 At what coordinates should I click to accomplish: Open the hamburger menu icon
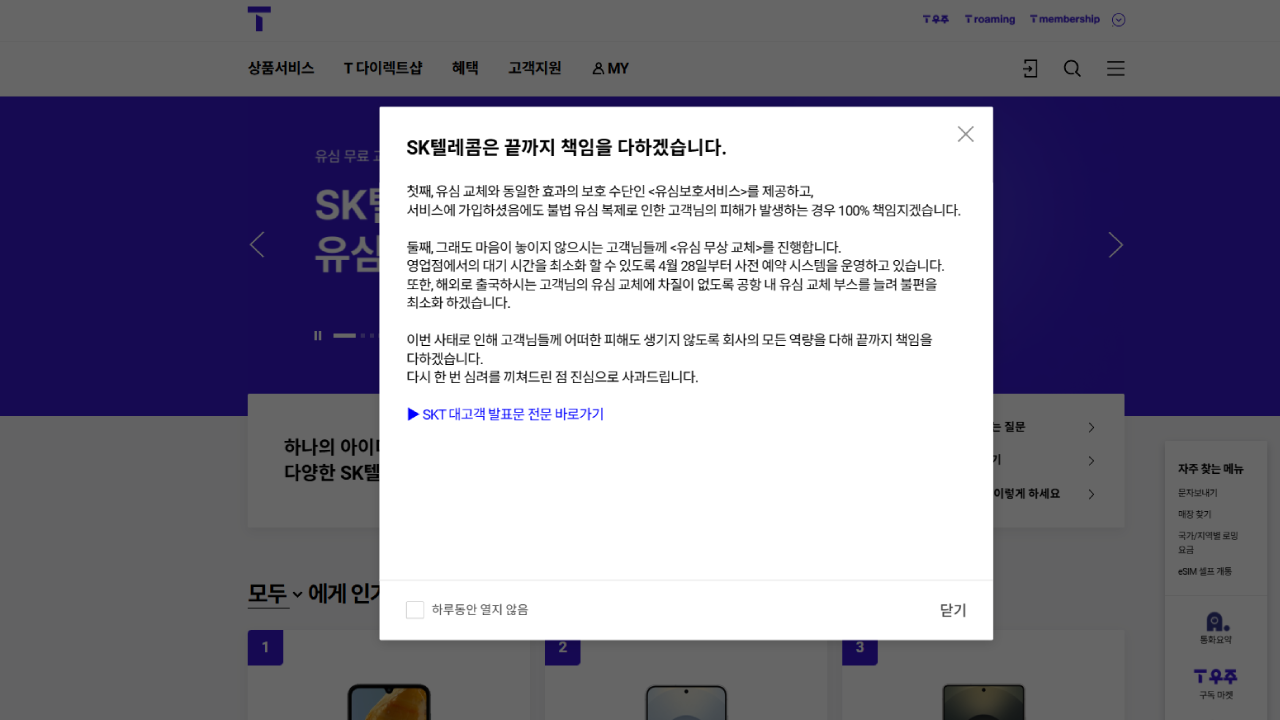[x=1116, y=68]
